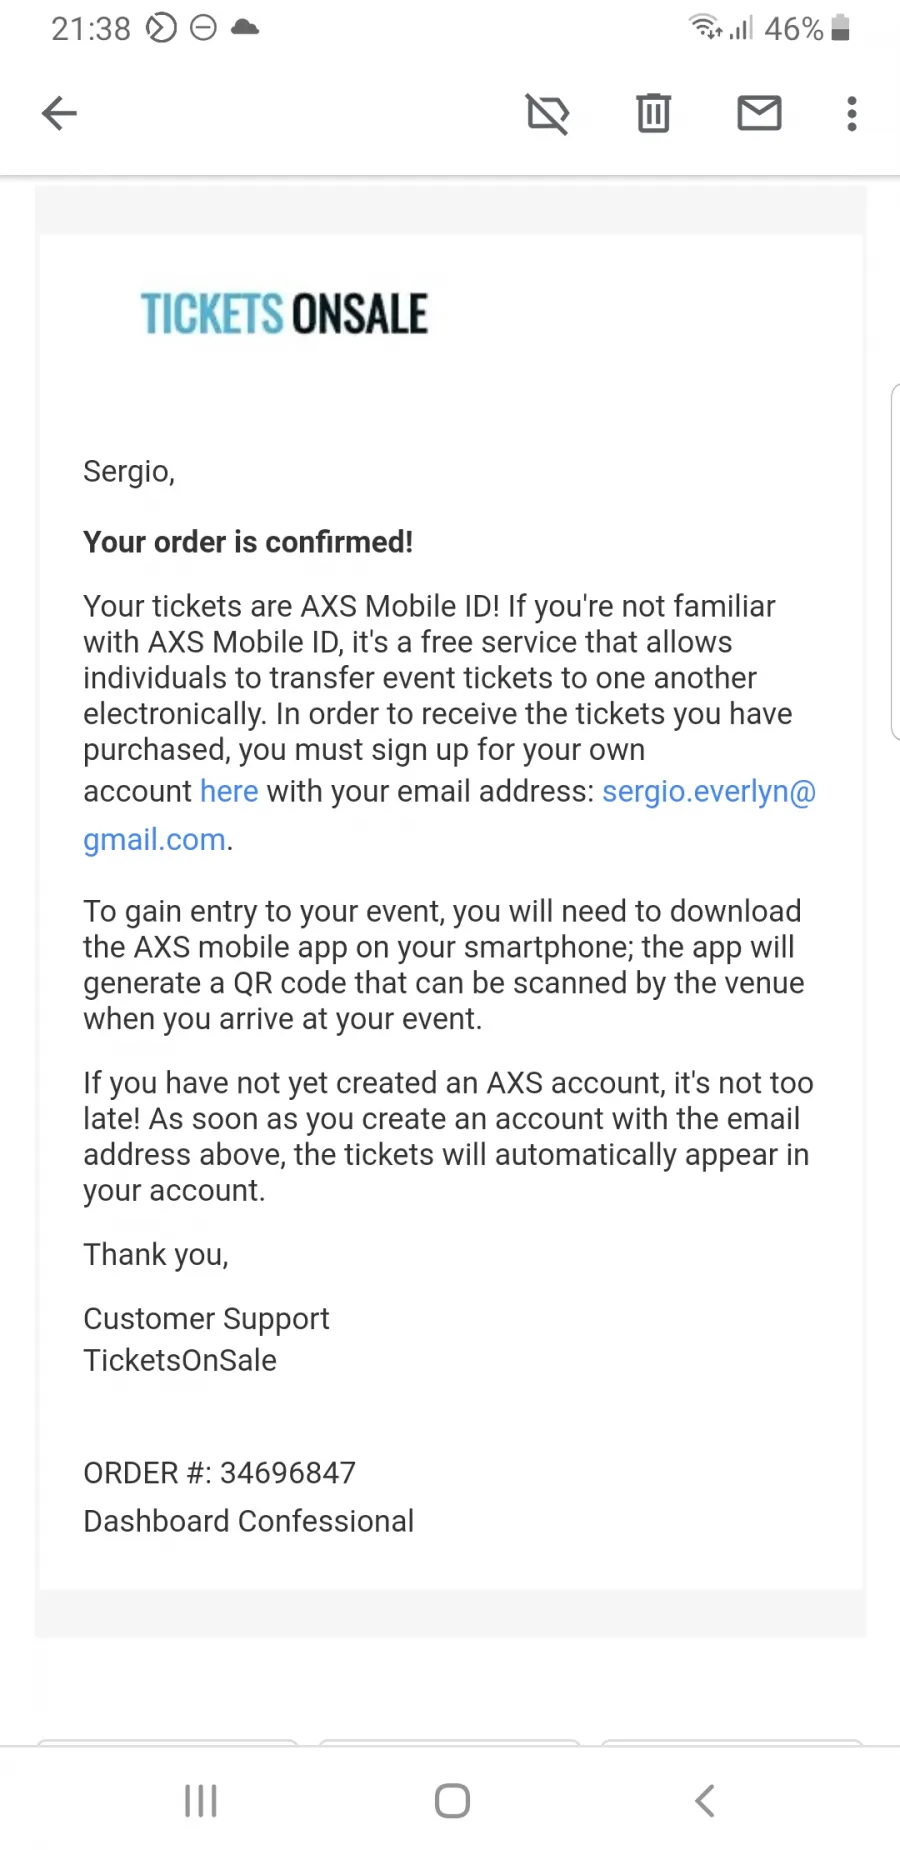This screenshot has width=900, height=1850.
Task: Open the 'here' sign-up link
Action: coord(229,791)
